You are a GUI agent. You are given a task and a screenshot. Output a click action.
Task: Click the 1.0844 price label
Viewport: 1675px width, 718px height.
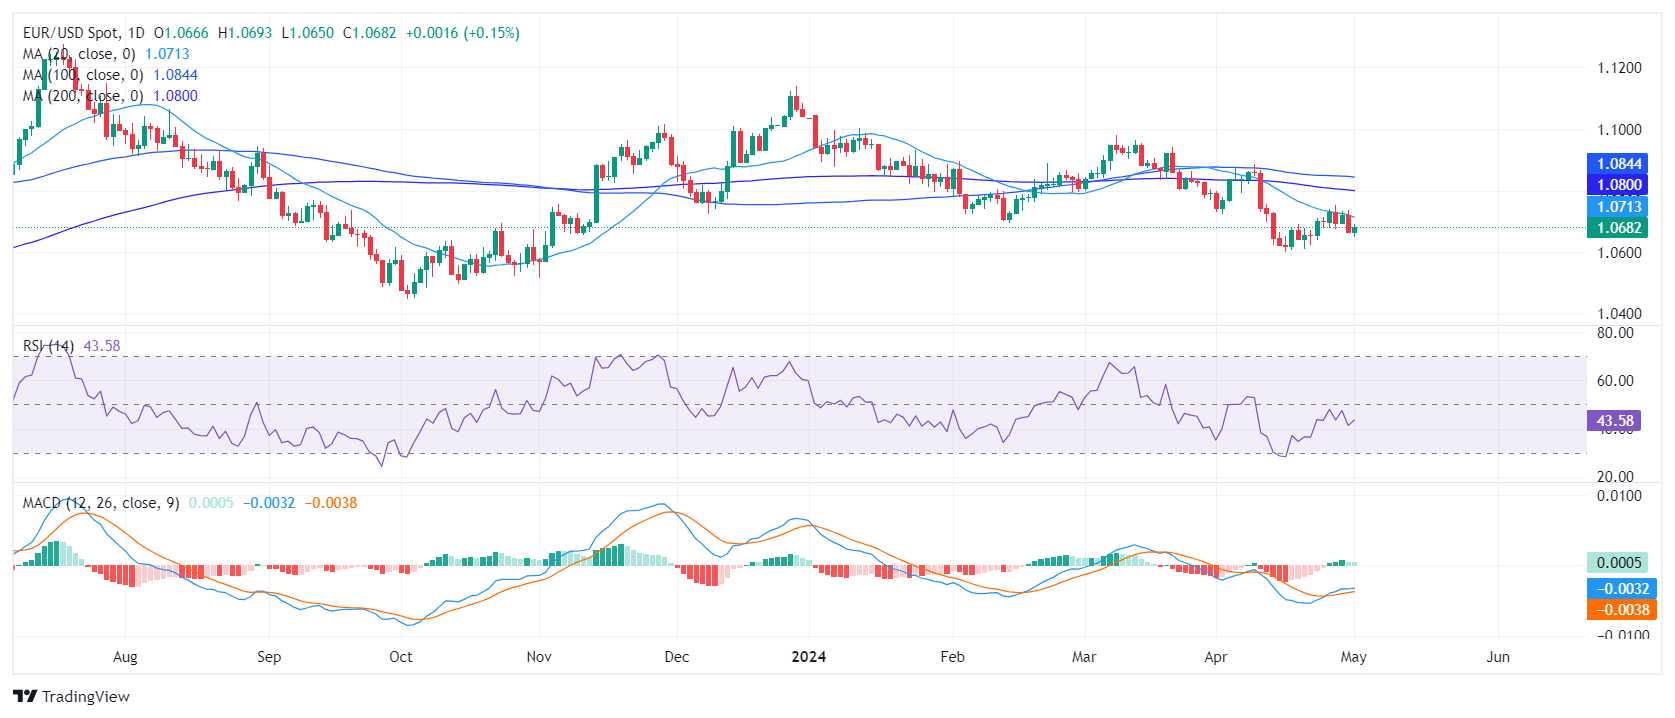[1615, 164]
